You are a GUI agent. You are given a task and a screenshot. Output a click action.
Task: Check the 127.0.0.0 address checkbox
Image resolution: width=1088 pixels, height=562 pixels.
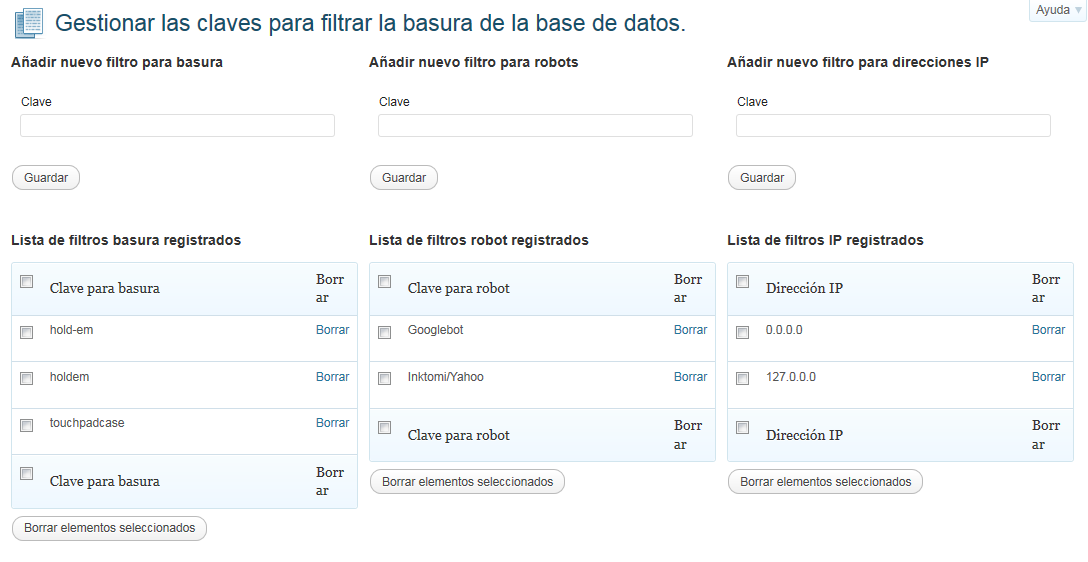742,379
